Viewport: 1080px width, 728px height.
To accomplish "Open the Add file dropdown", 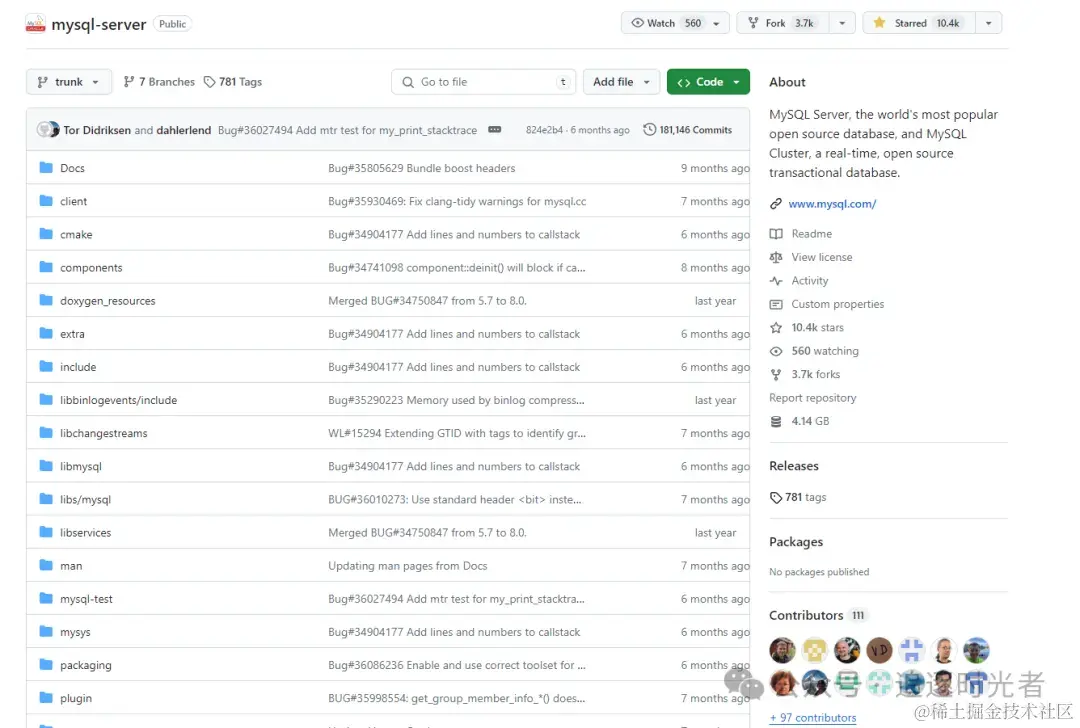I will [x=621, y=82].
